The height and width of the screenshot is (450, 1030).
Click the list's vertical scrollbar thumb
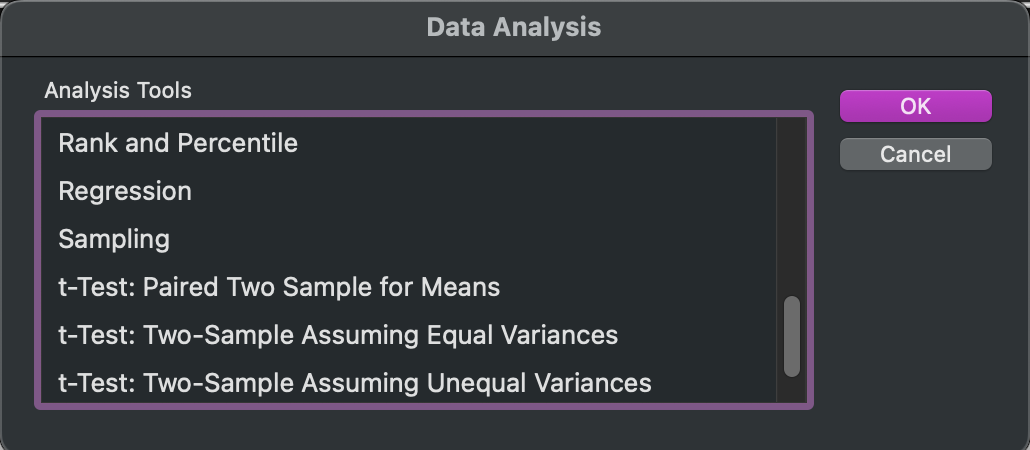point(792,336)
